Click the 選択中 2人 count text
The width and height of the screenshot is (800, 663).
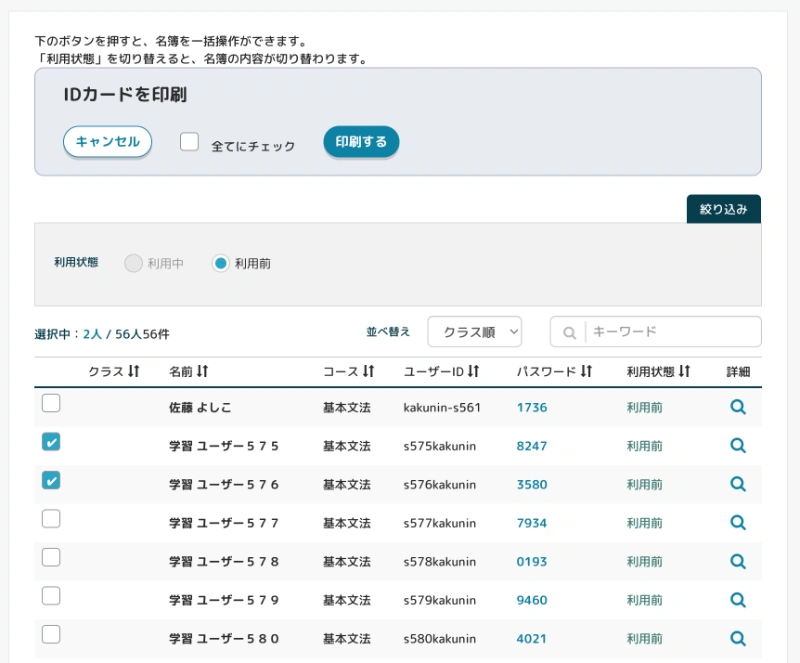(68, 334)
